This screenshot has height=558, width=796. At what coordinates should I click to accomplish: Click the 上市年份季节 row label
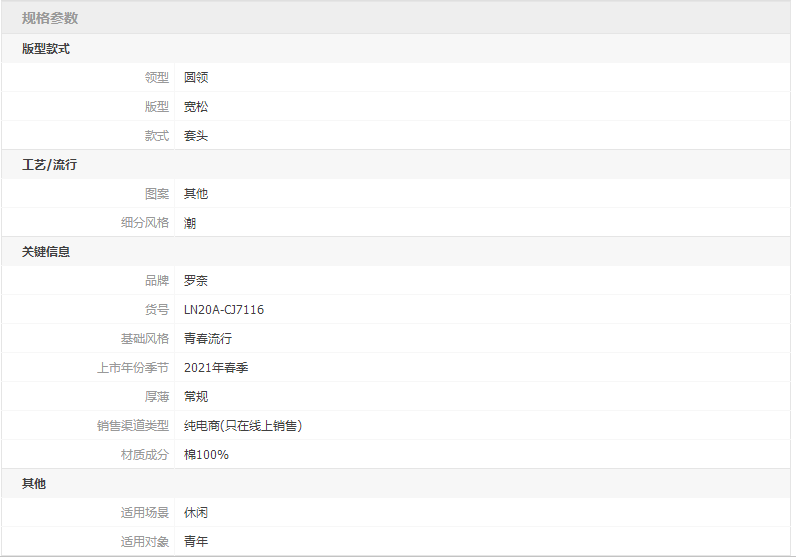(133, 368)
